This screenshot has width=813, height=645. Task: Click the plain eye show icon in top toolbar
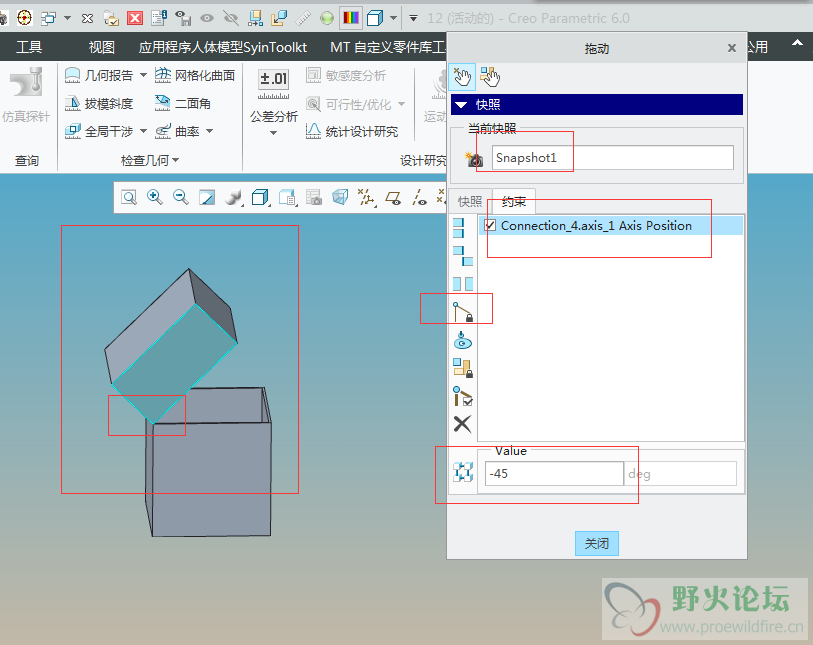207,19
